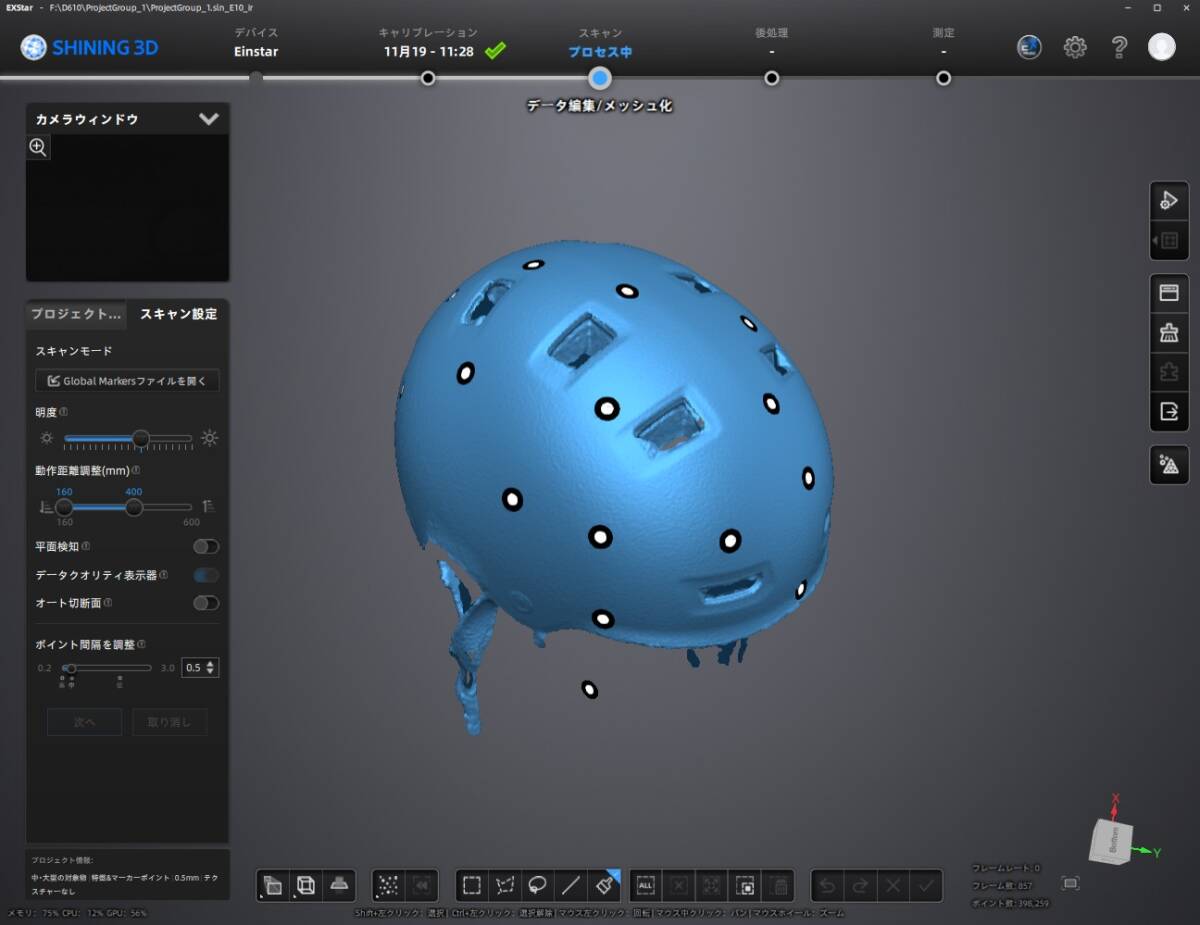
Task: Click the point interval stepper arrows
Action: [x=211, y=668]
